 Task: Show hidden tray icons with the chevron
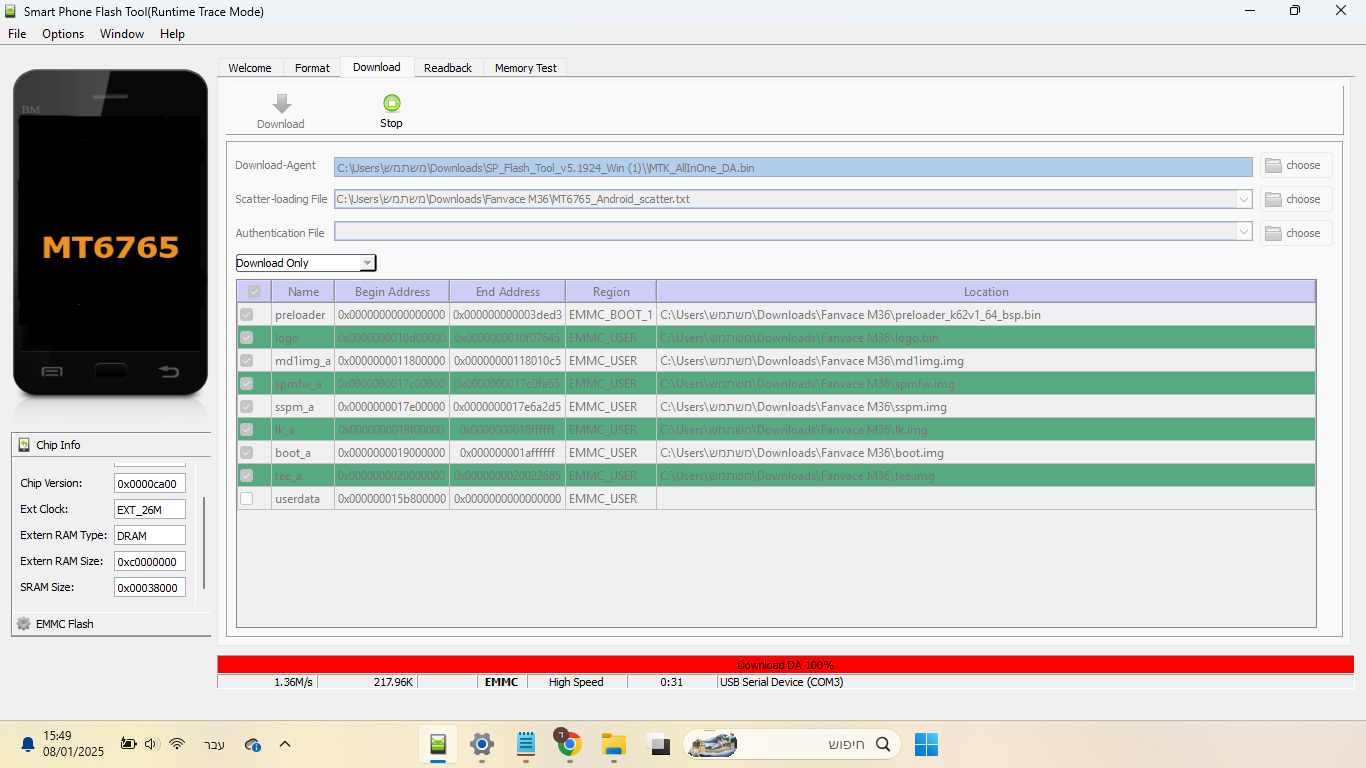(x=285, y=744)
